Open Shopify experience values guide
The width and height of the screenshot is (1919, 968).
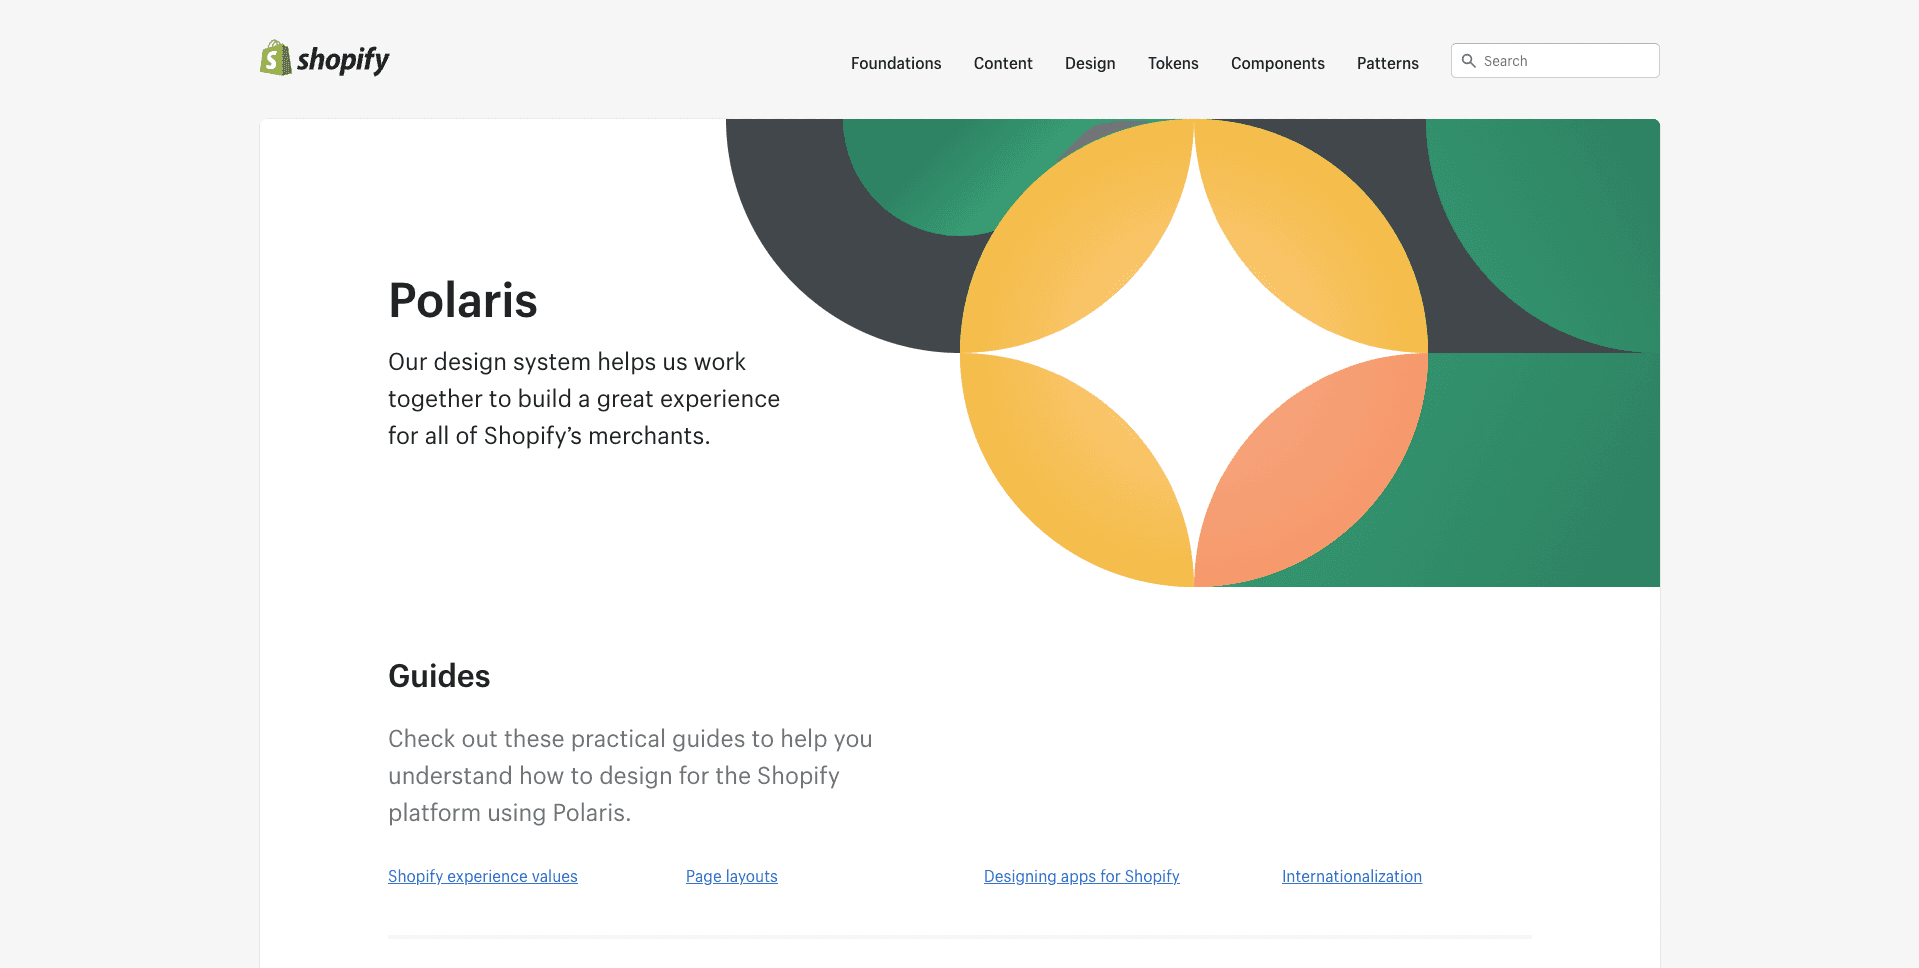(483, 876)
